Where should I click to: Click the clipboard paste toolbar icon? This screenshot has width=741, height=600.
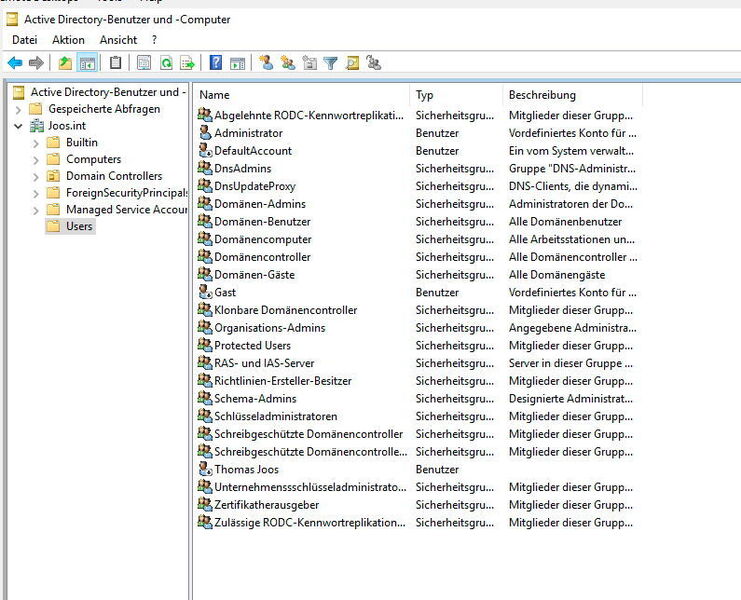pyautogui.click(x=115, y=63)
